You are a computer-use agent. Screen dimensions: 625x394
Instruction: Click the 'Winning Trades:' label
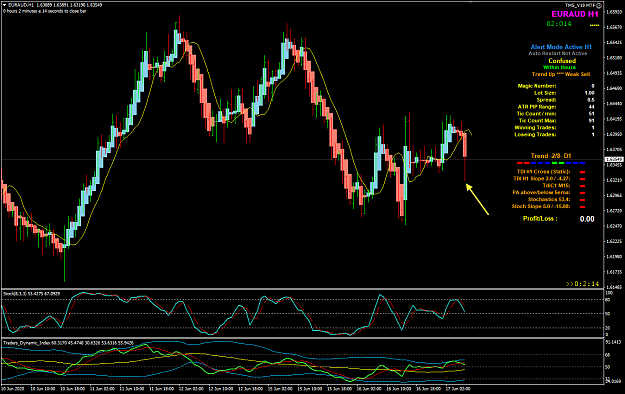pyautogui.click(x=535, y=128)
